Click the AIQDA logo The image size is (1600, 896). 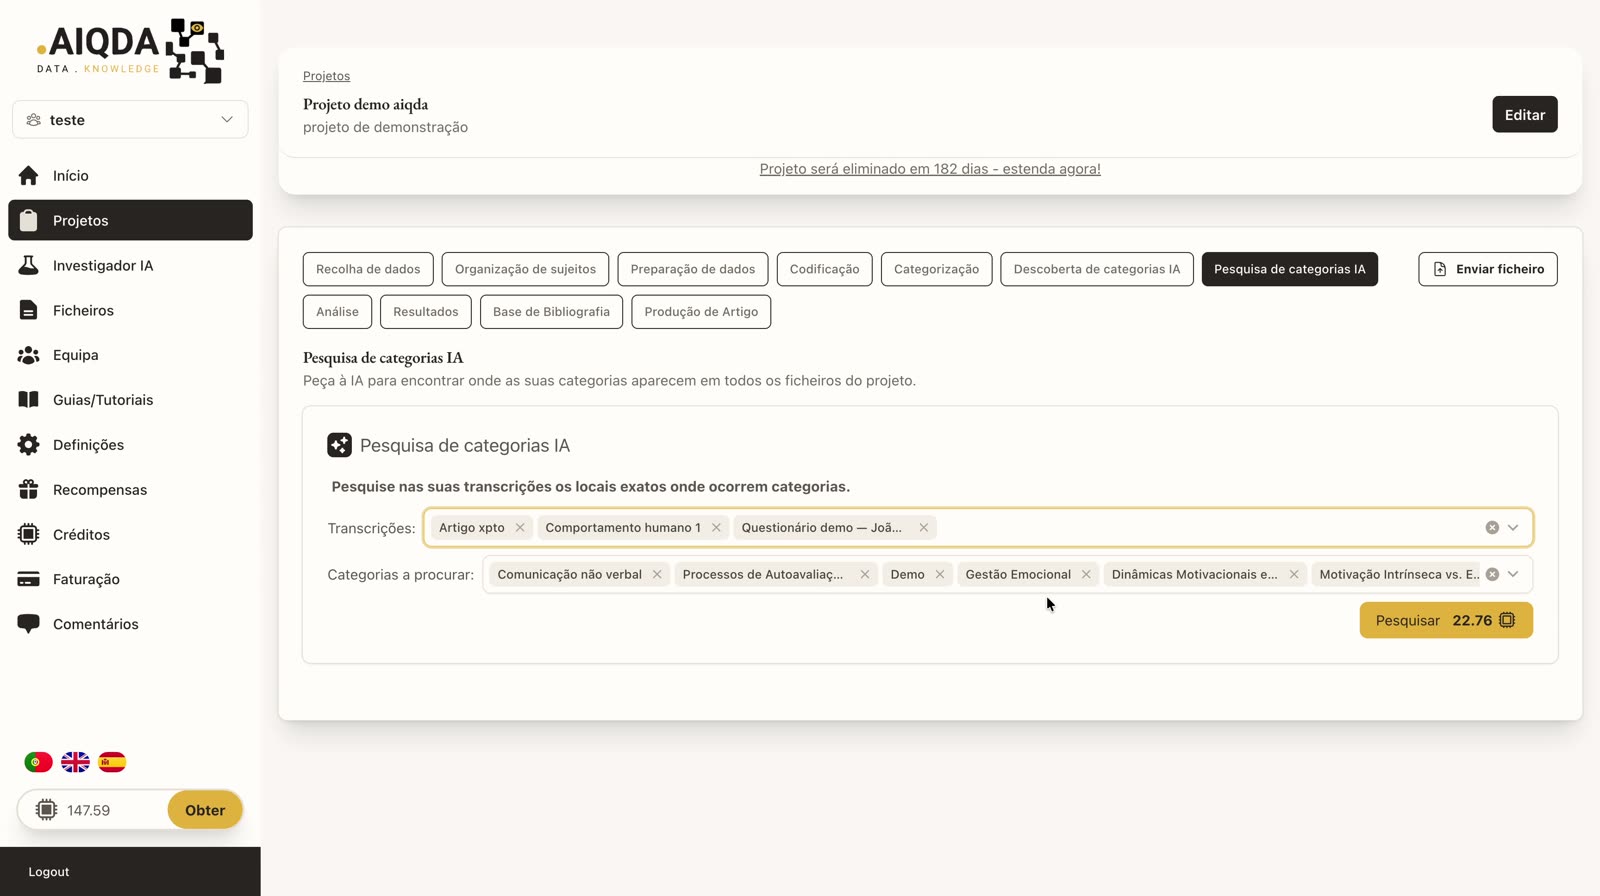click(x=130, y=51)
